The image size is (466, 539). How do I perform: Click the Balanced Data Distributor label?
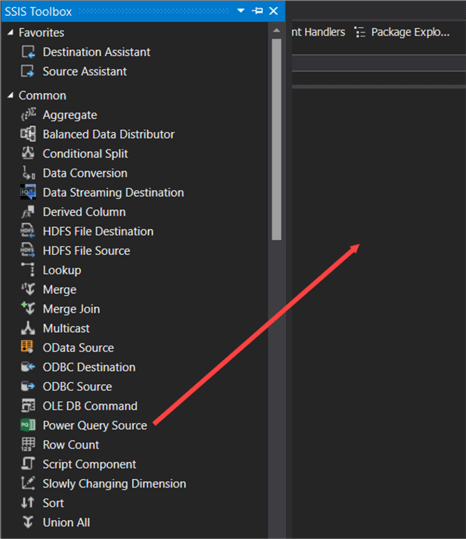click(x=109, y=134)
